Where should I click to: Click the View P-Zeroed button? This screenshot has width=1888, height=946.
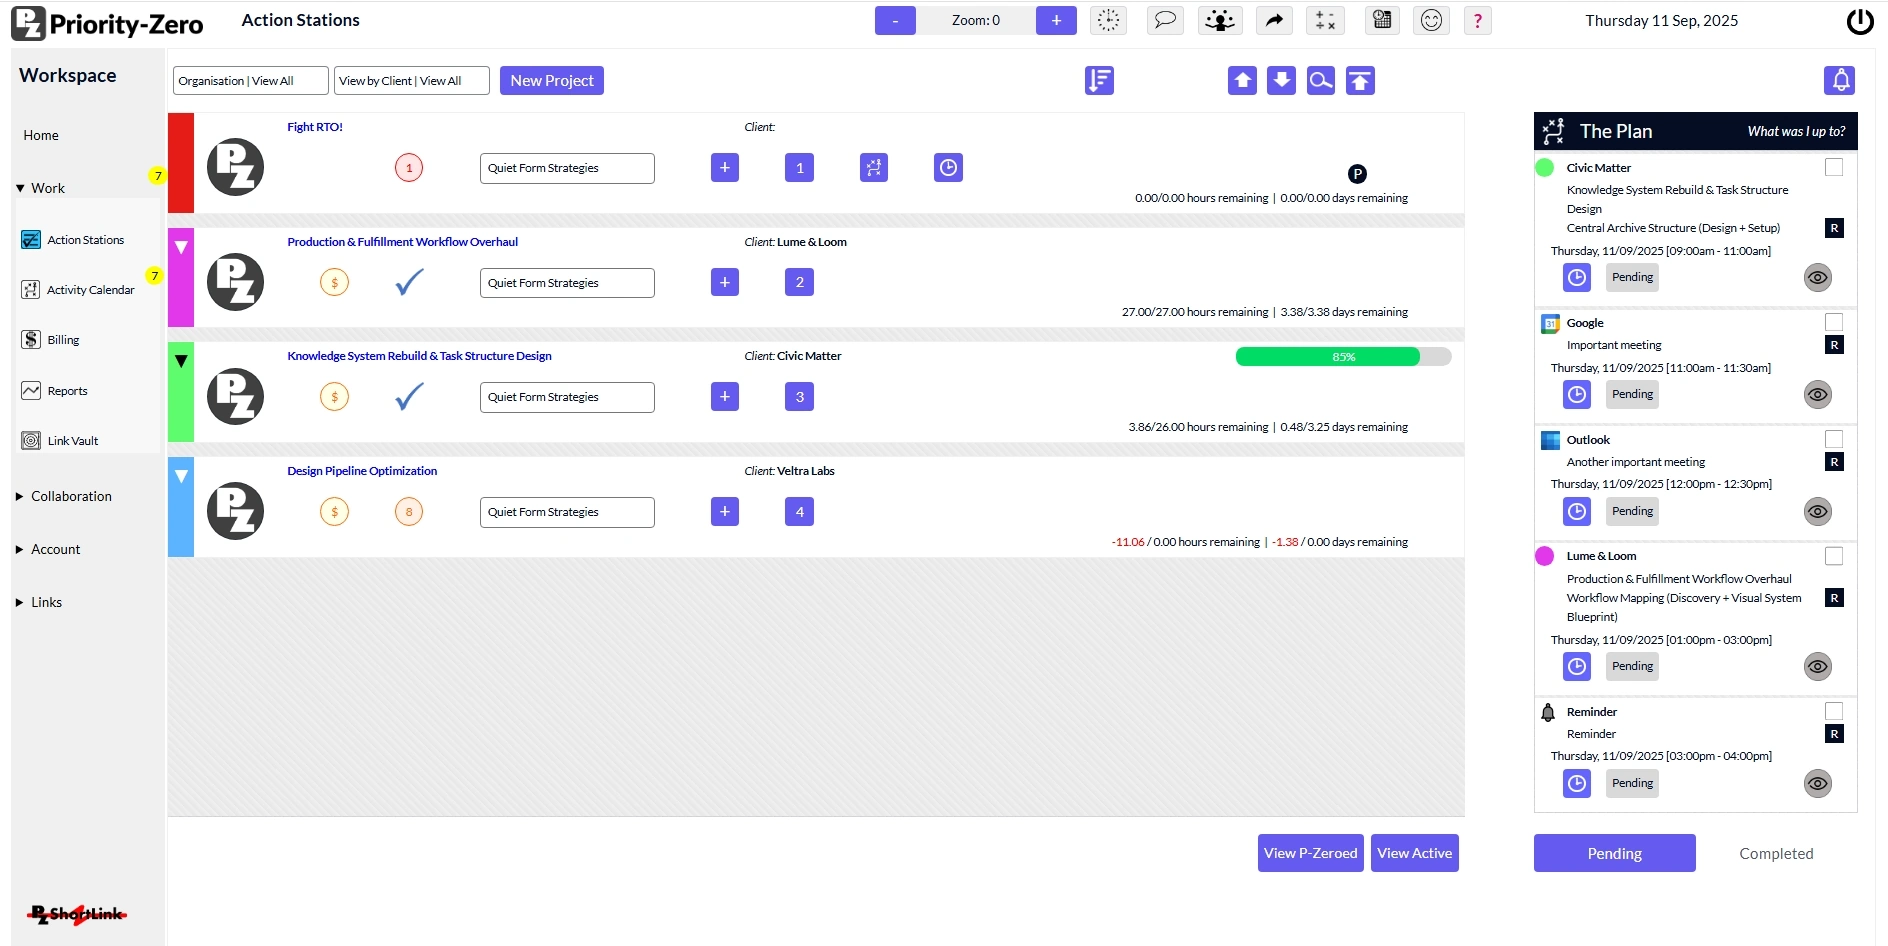[x=1310, y=853]
